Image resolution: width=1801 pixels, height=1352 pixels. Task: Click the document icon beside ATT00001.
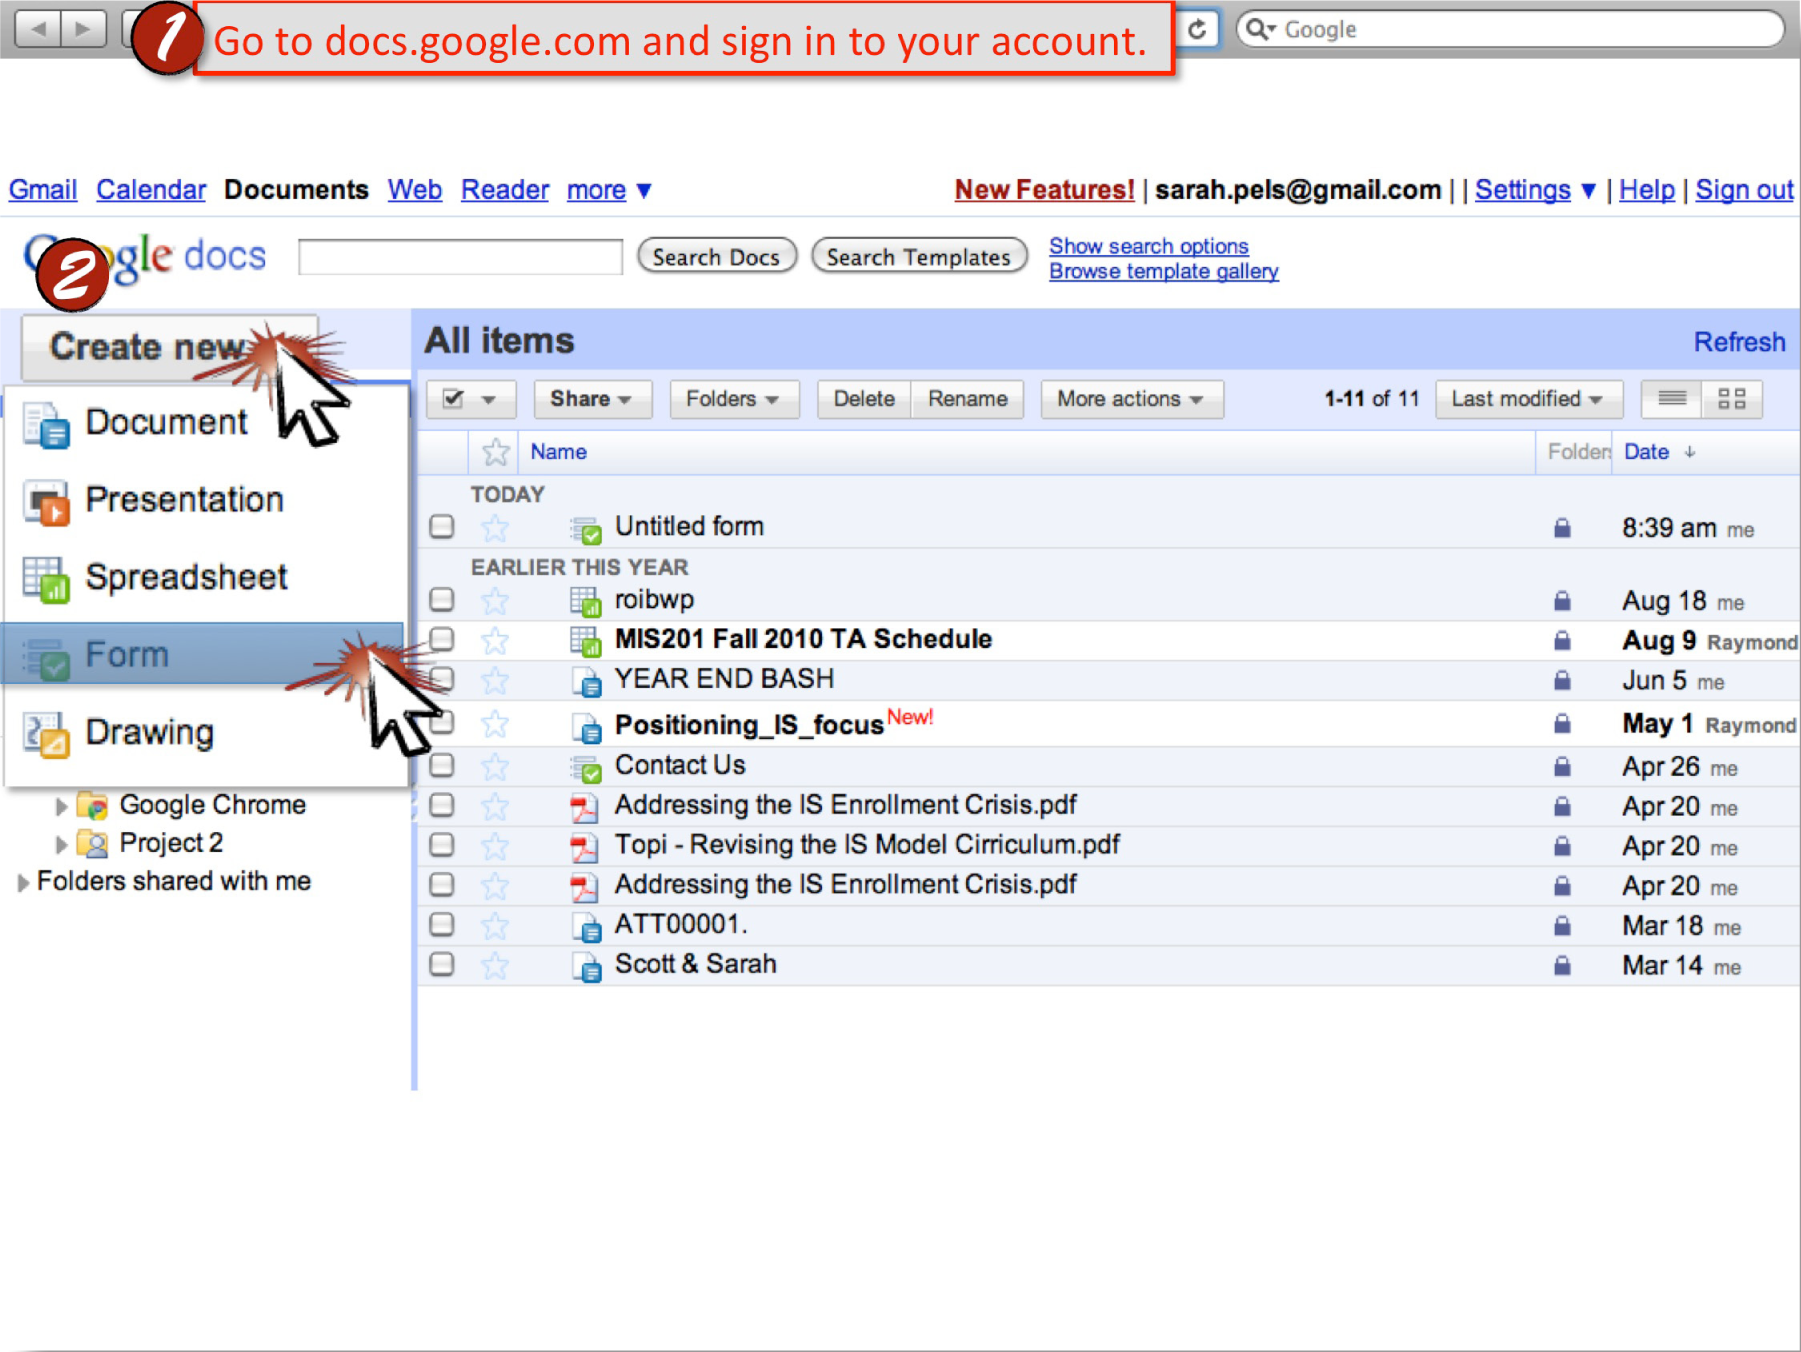(x=586, y=927)
